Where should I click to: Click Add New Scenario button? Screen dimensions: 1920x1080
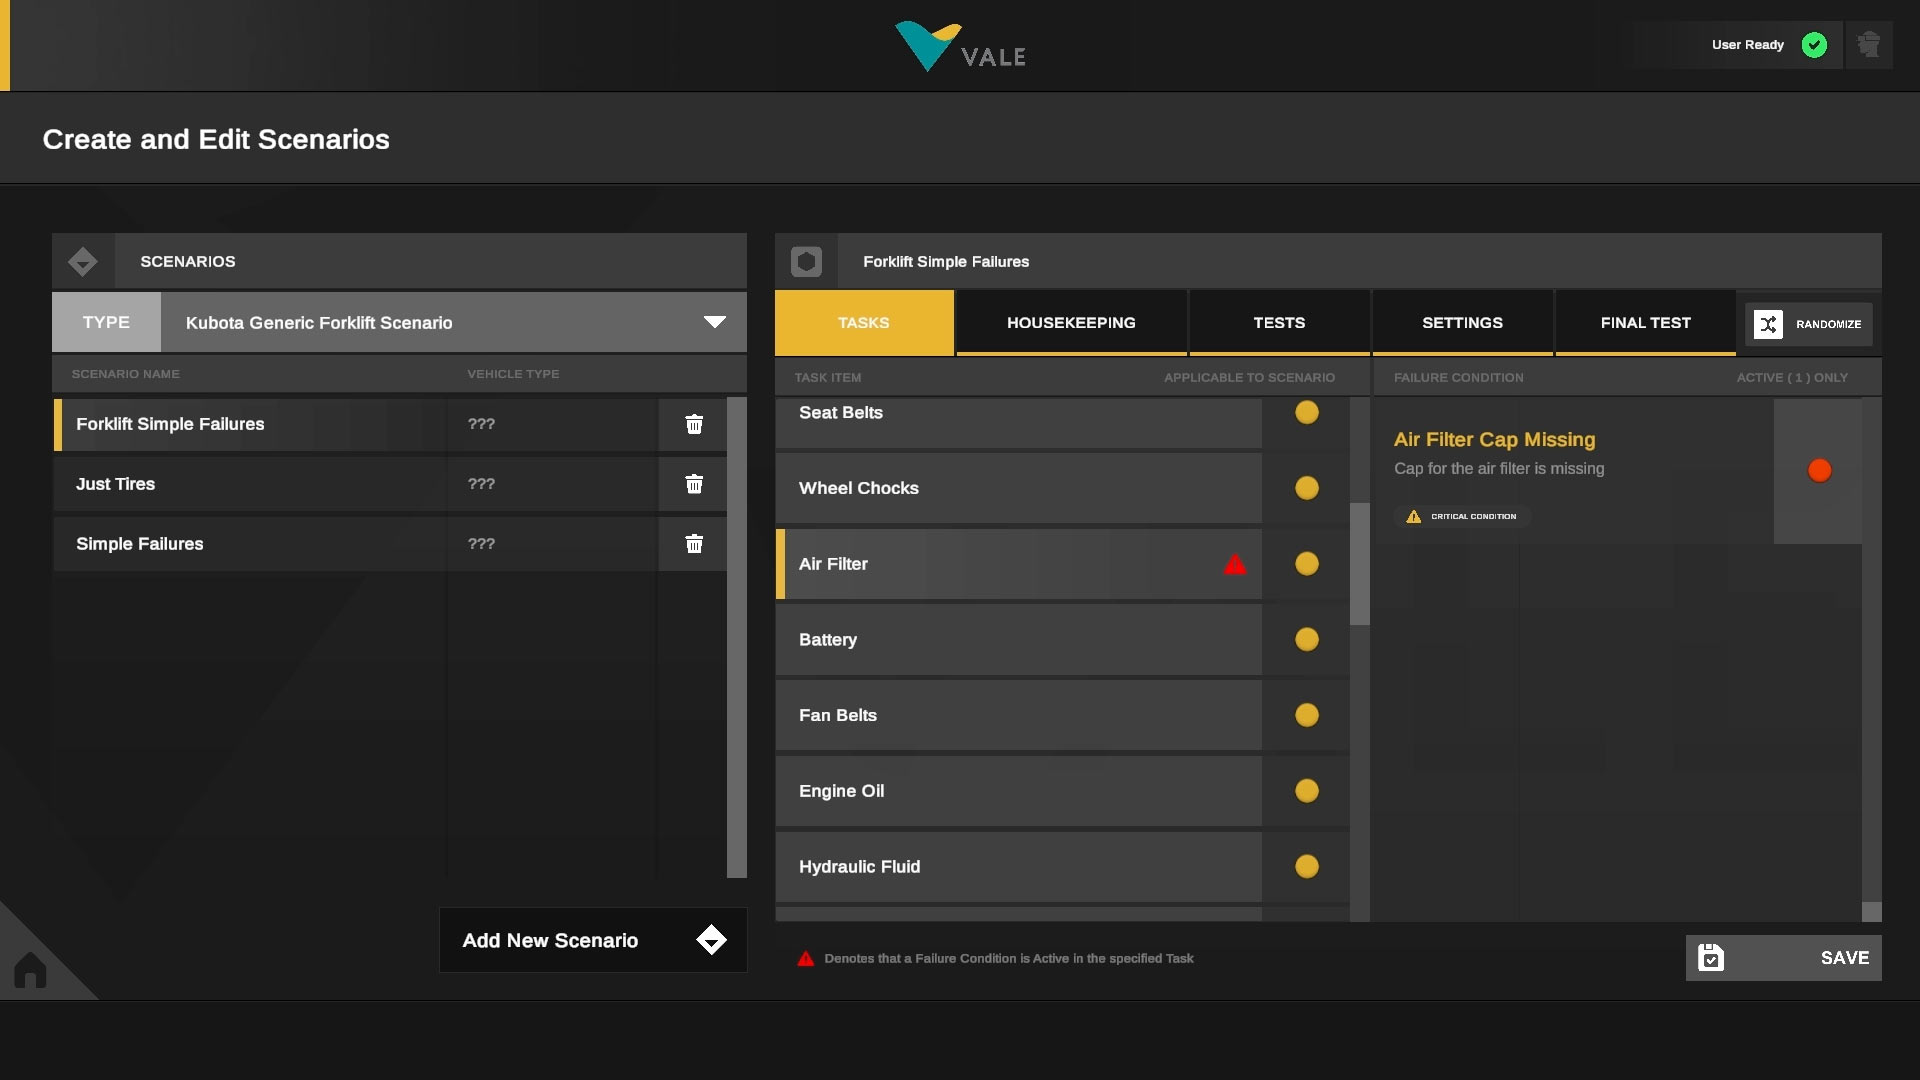[592, 940]
